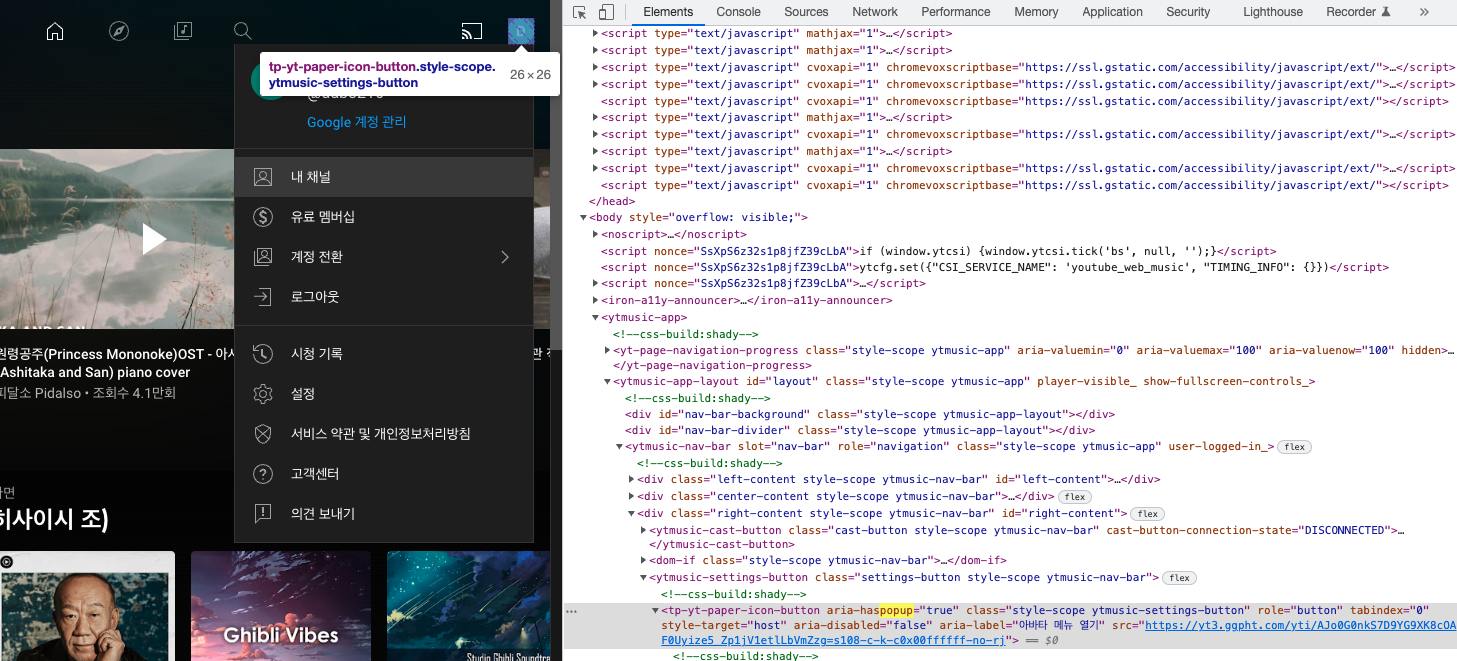Click the DevTools inspect element icon
This screenshot has width=1457, height=661.
point(580,12)
